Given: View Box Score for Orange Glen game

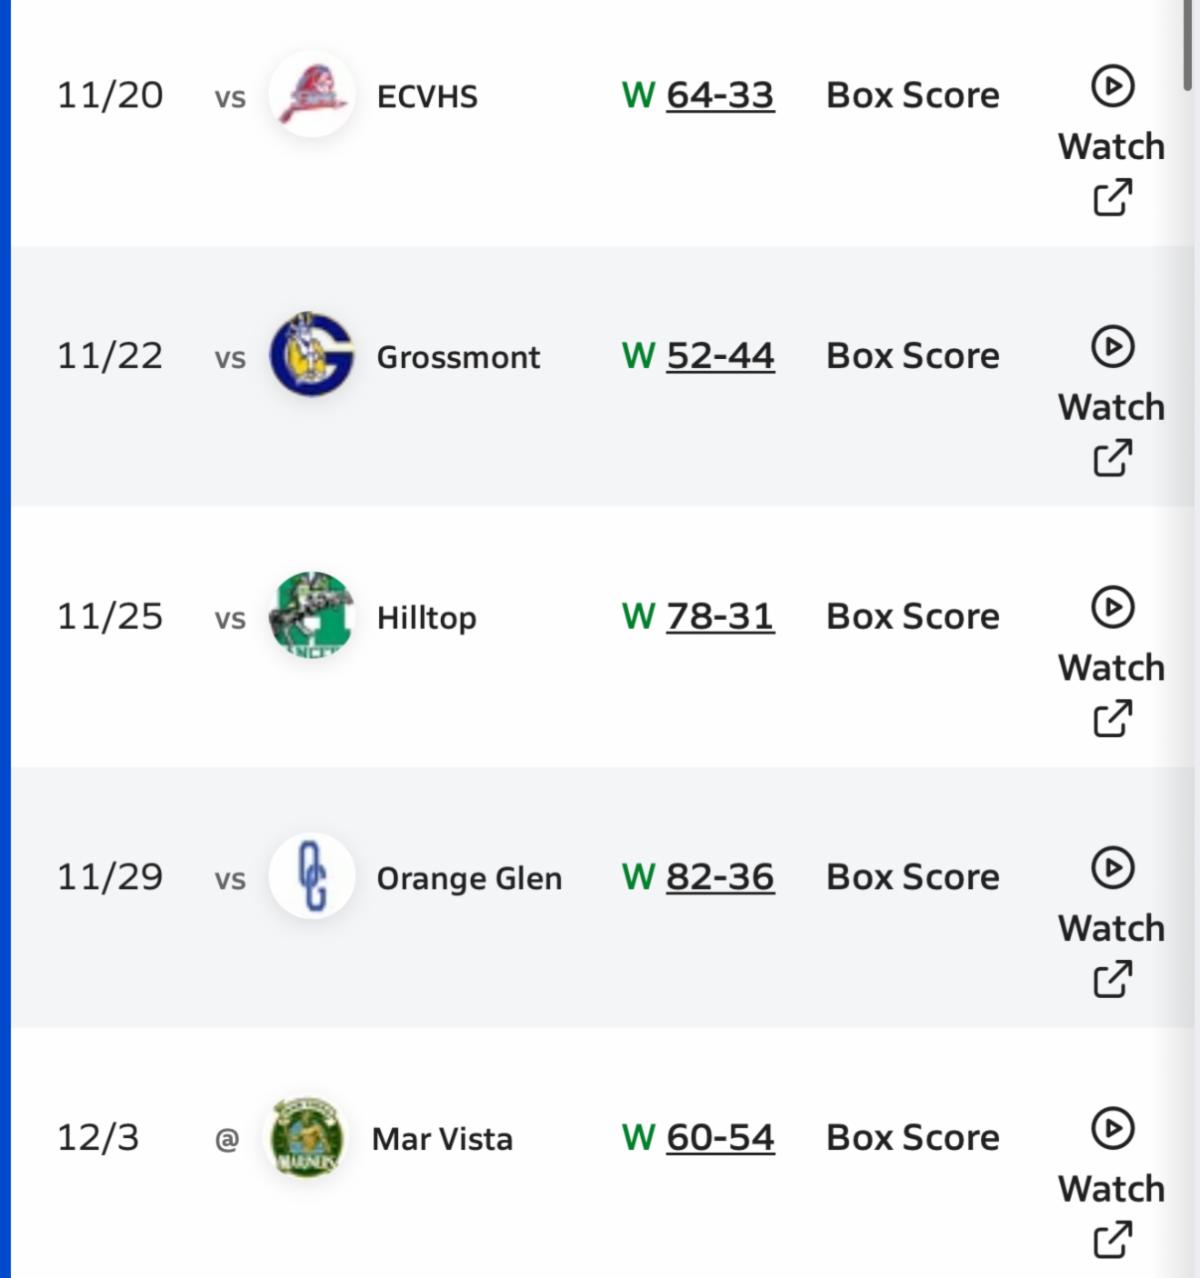Looking at the screenshot, I should 912,877.
